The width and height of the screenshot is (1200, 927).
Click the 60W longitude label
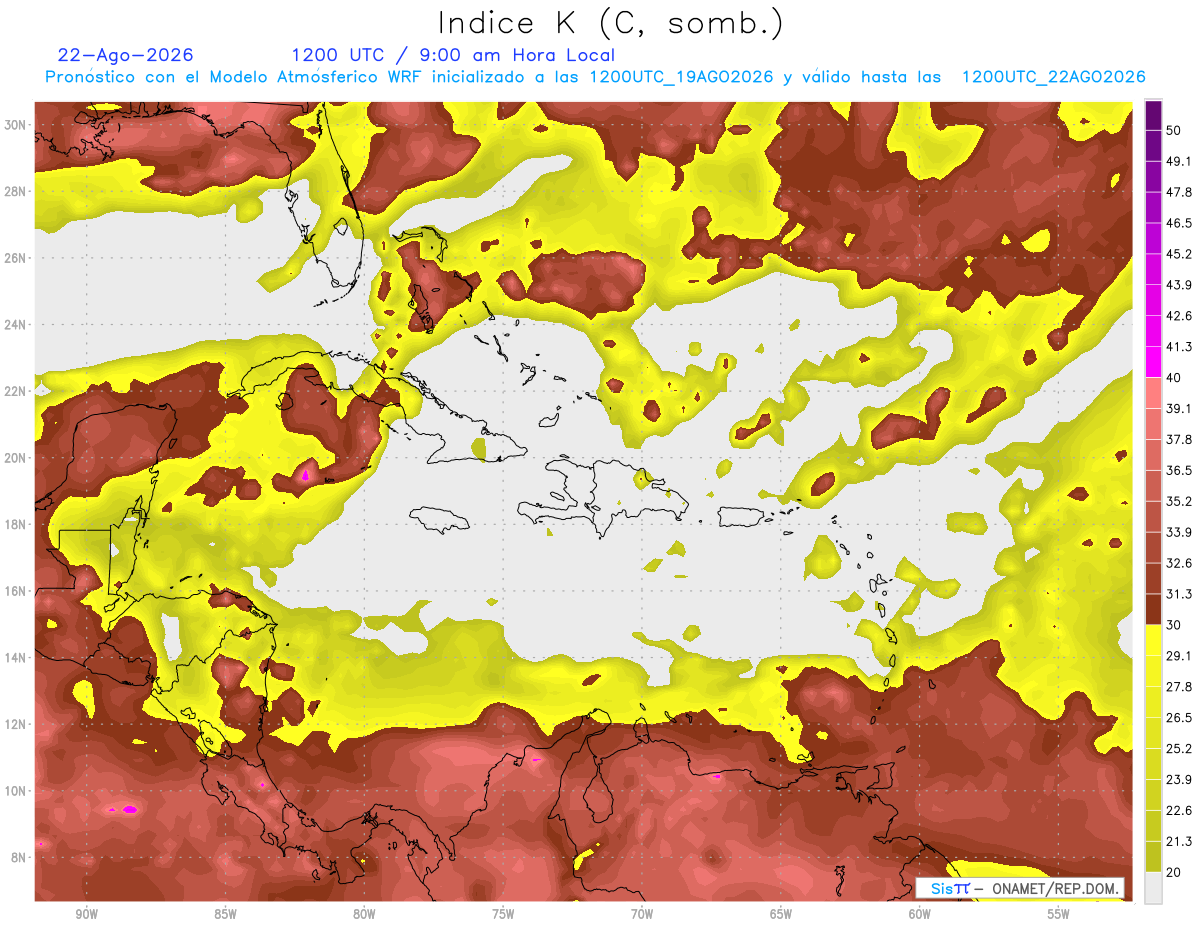click(x=920, y=914)
